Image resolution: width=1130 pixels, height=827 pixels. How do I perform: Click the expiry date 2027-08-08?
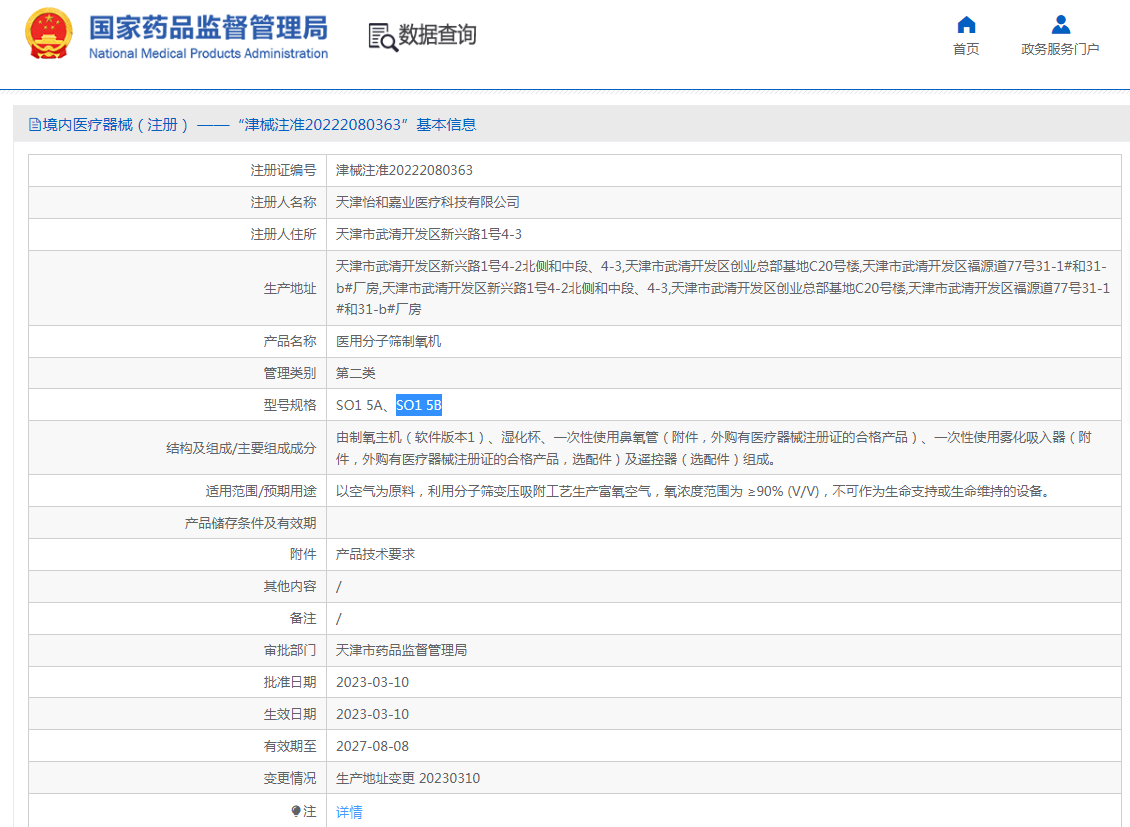pos(373,746)
